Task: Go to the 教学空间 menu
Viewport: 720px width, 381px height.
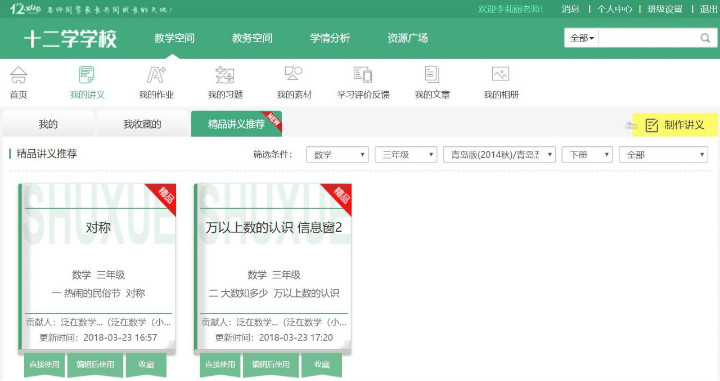Action: (x=174, y=38)
